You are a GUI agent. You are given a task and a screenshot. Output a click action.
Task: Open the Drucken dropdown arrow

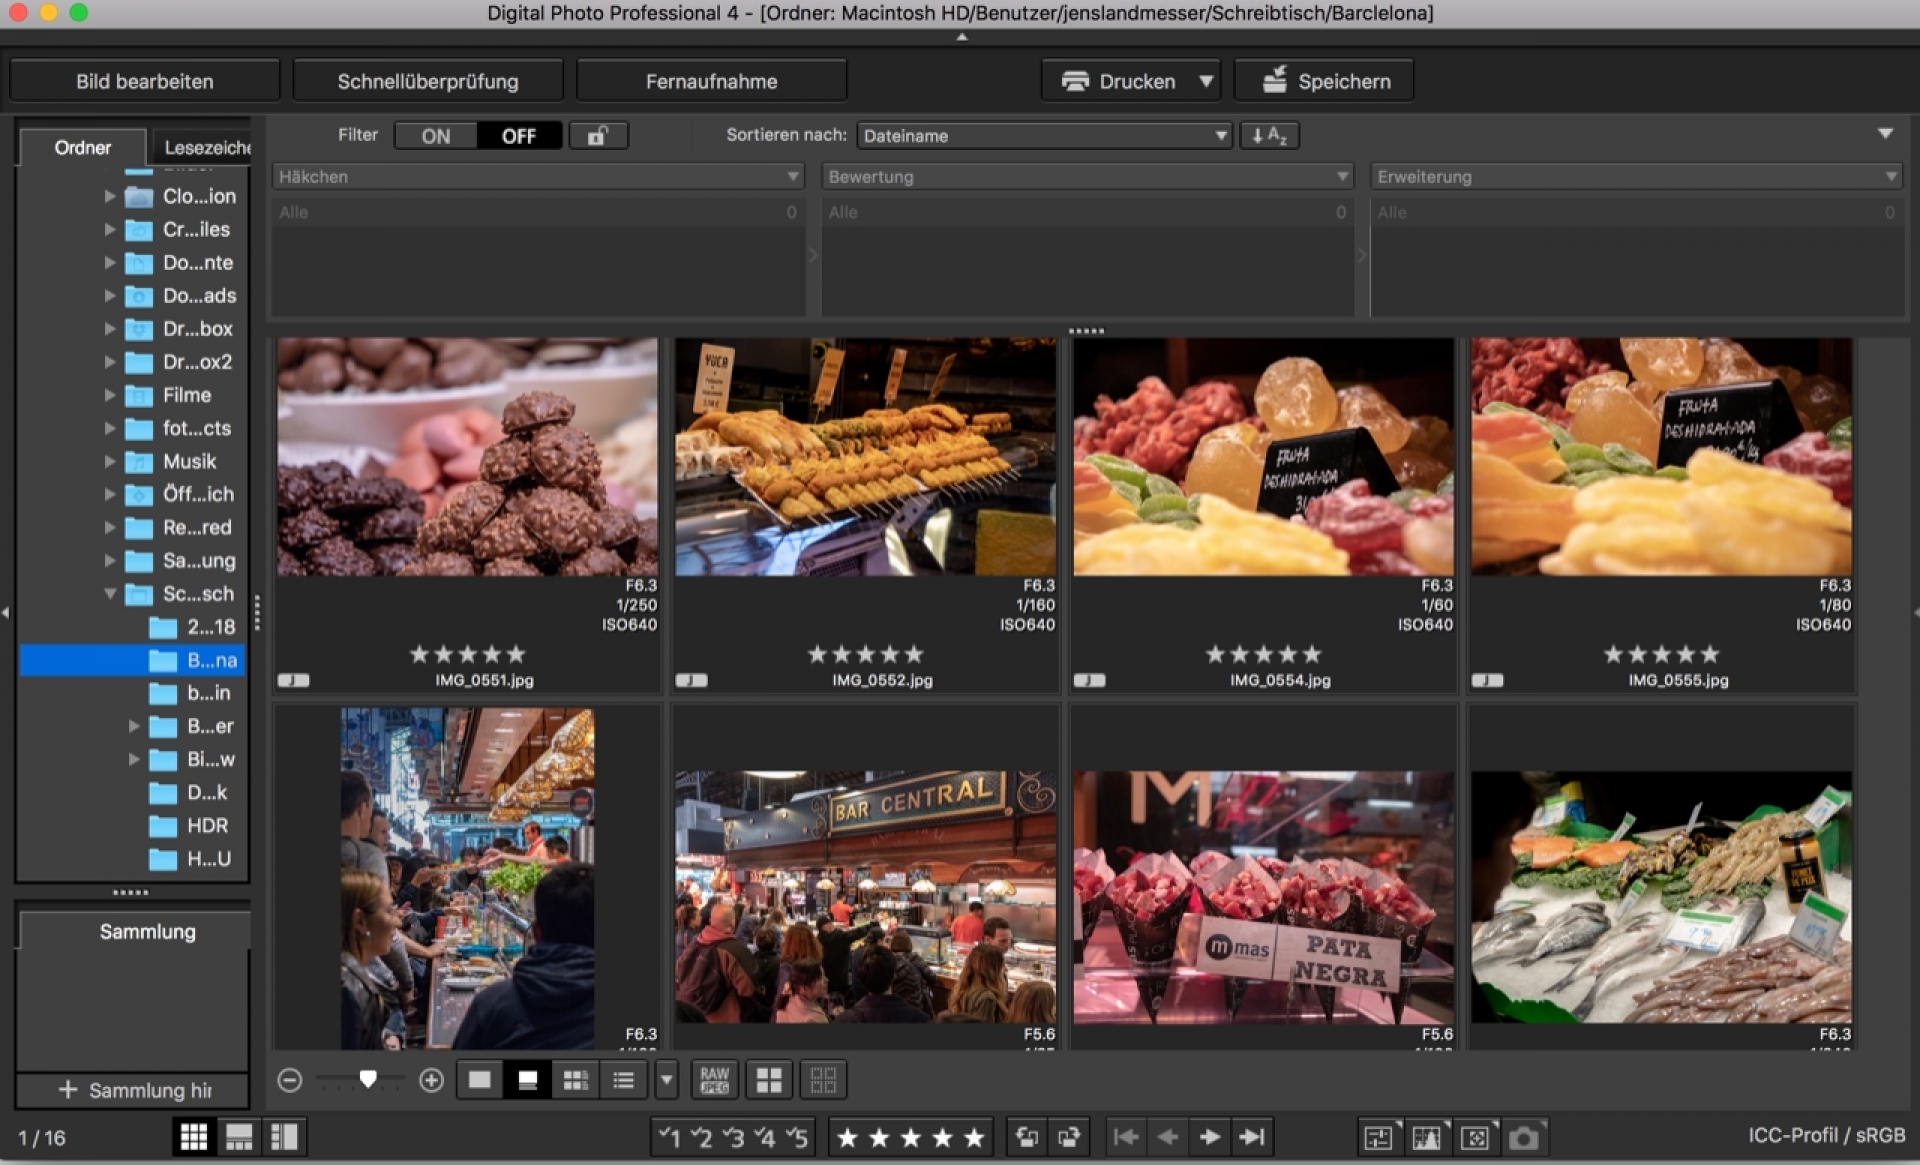(1206, 81)
